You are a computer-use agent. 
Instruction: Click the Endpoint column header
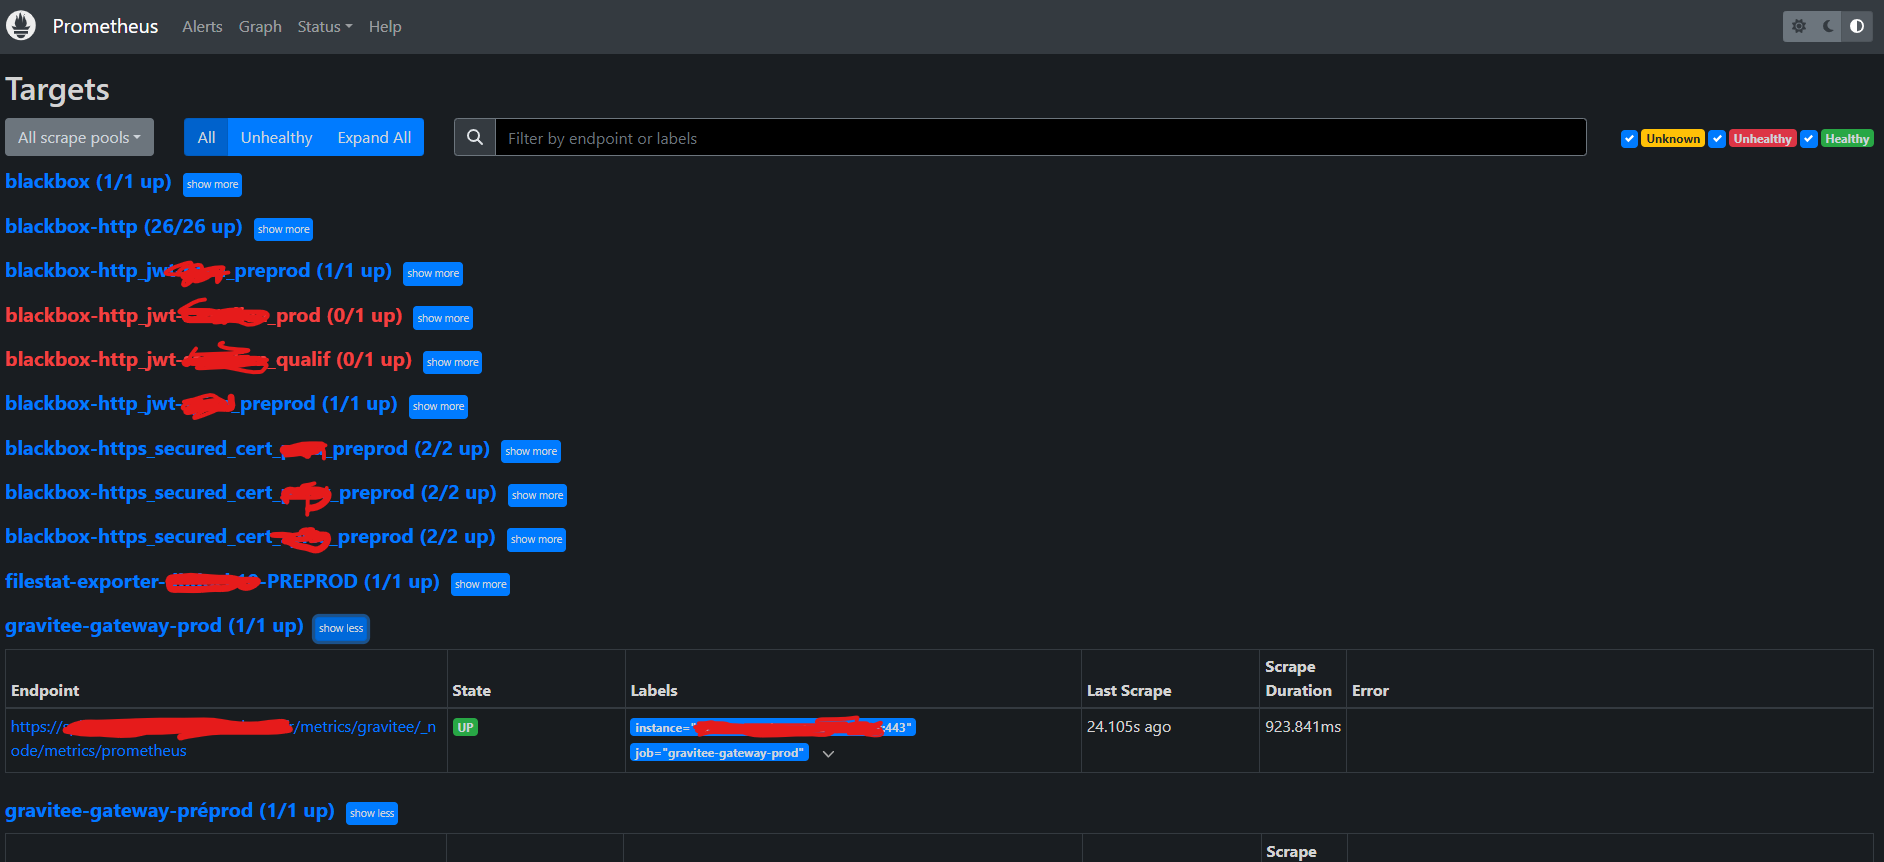click(x=45, y=691)
